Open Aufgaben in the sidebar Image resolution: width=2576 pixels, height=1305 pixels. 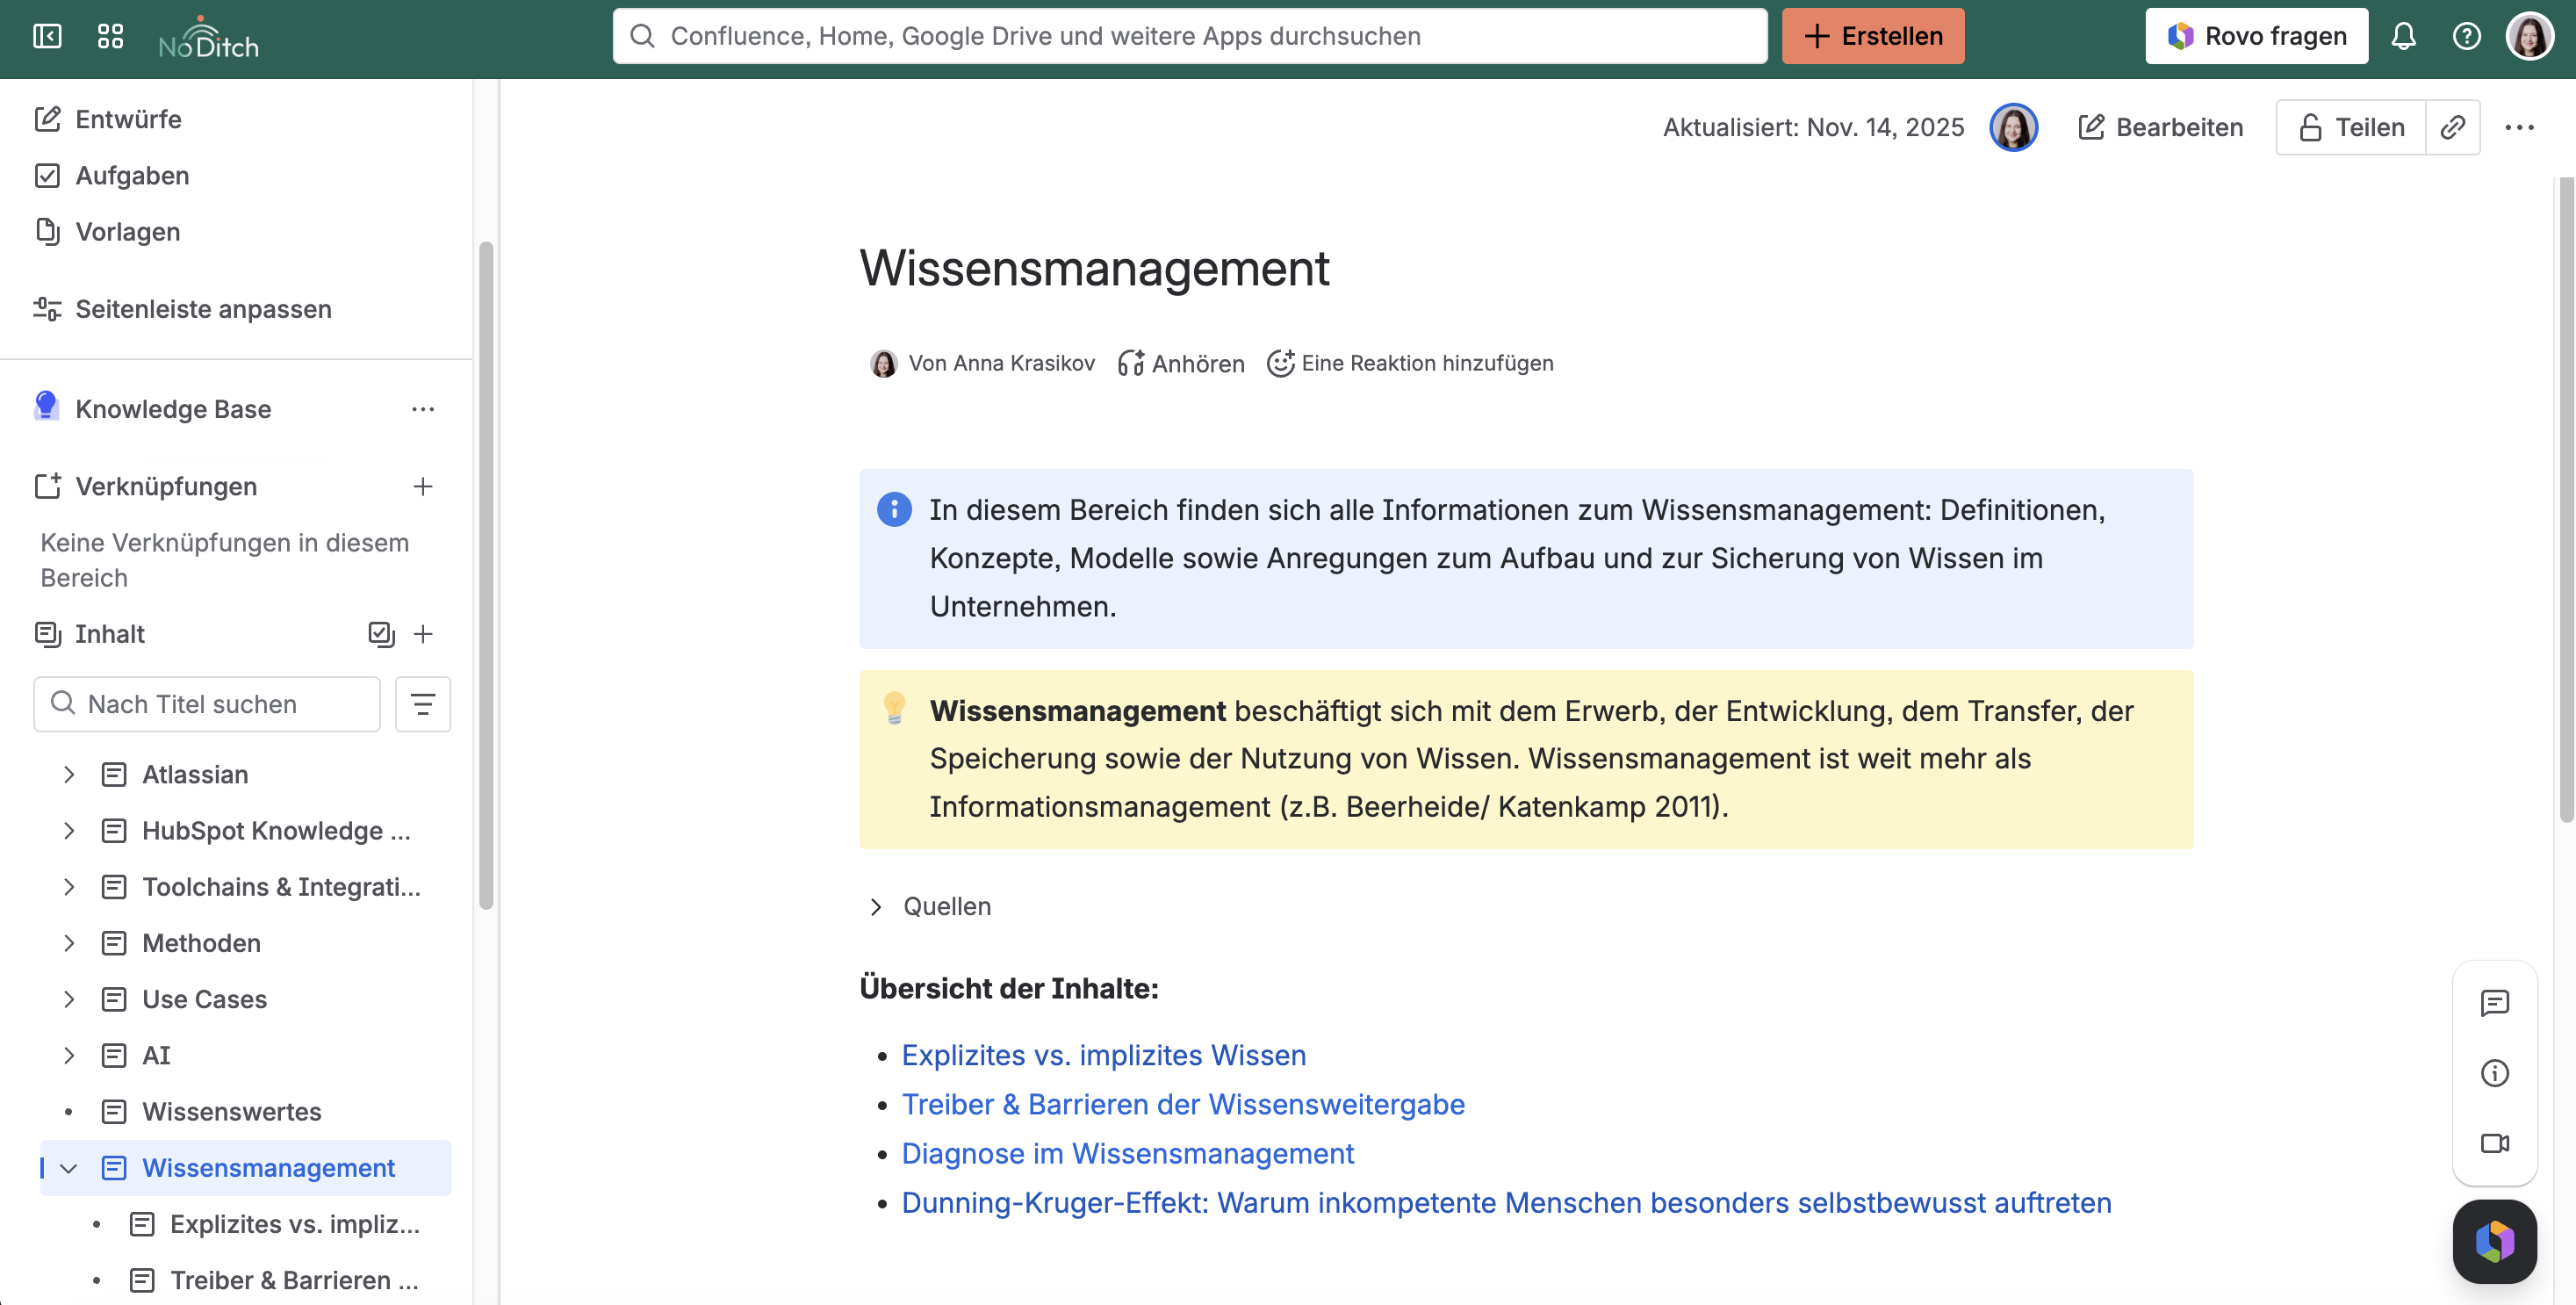112,175
